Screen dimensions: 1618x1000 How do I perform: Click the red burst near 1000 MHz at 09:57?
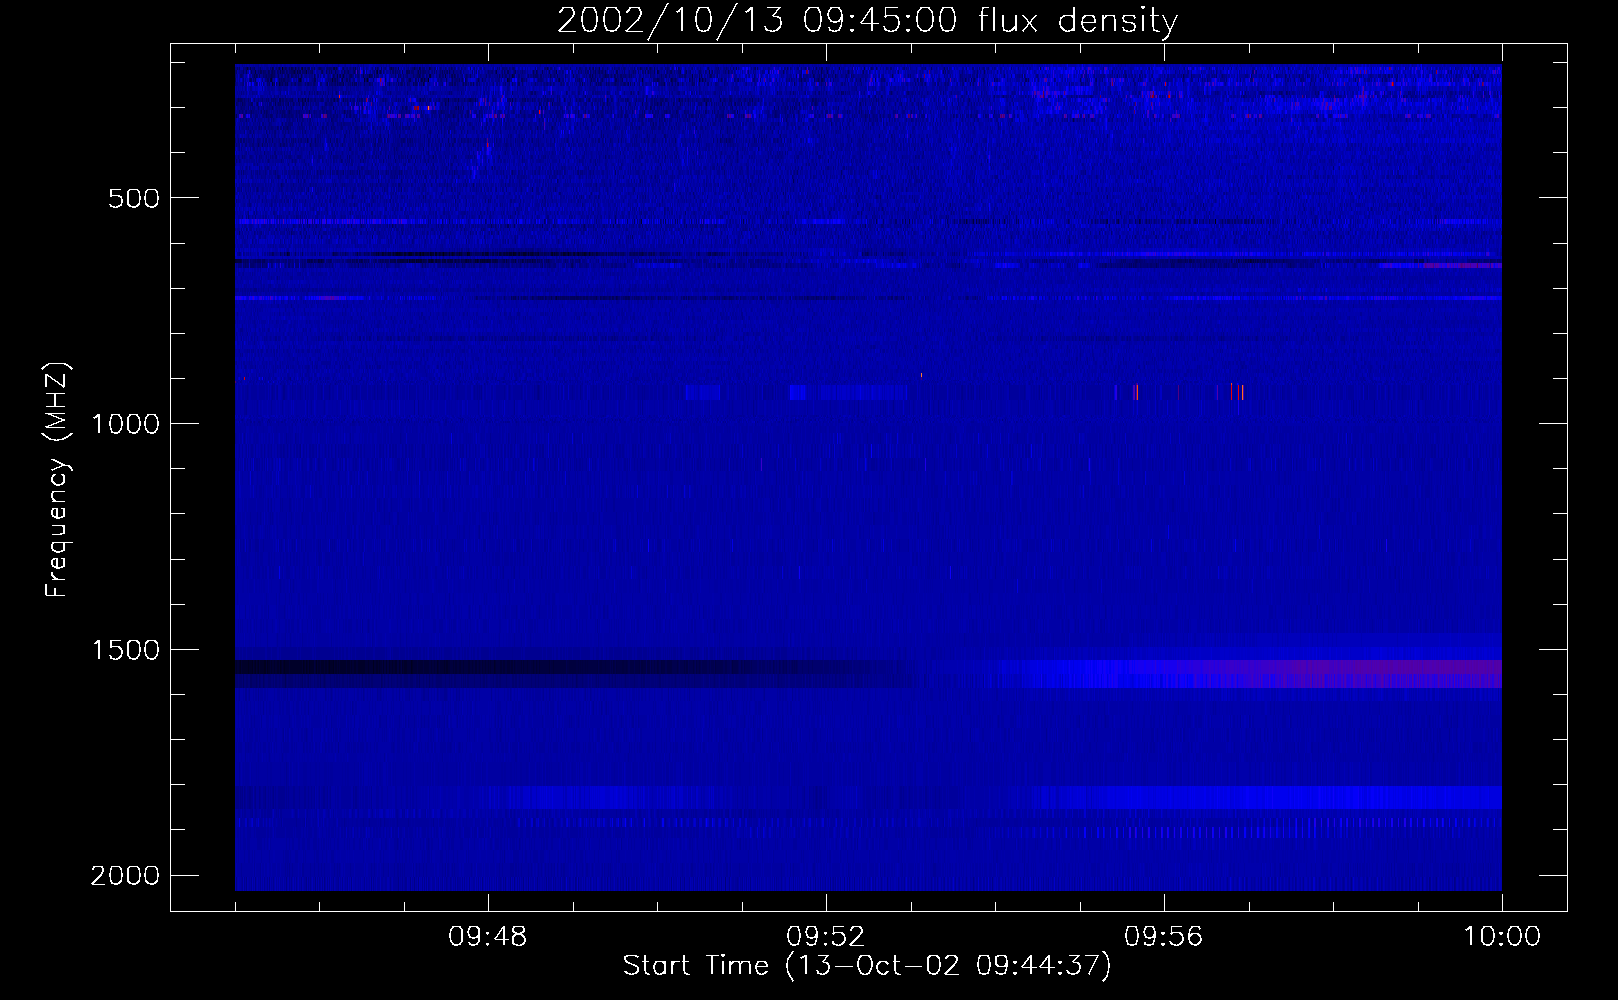point(1240,392)
